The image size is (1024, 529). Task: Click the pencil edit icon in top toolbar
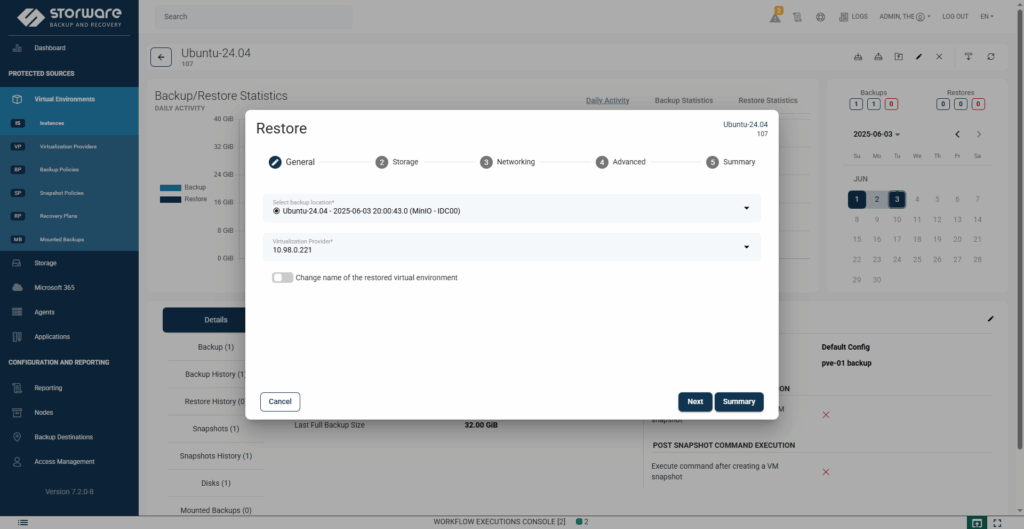[918, 57]
